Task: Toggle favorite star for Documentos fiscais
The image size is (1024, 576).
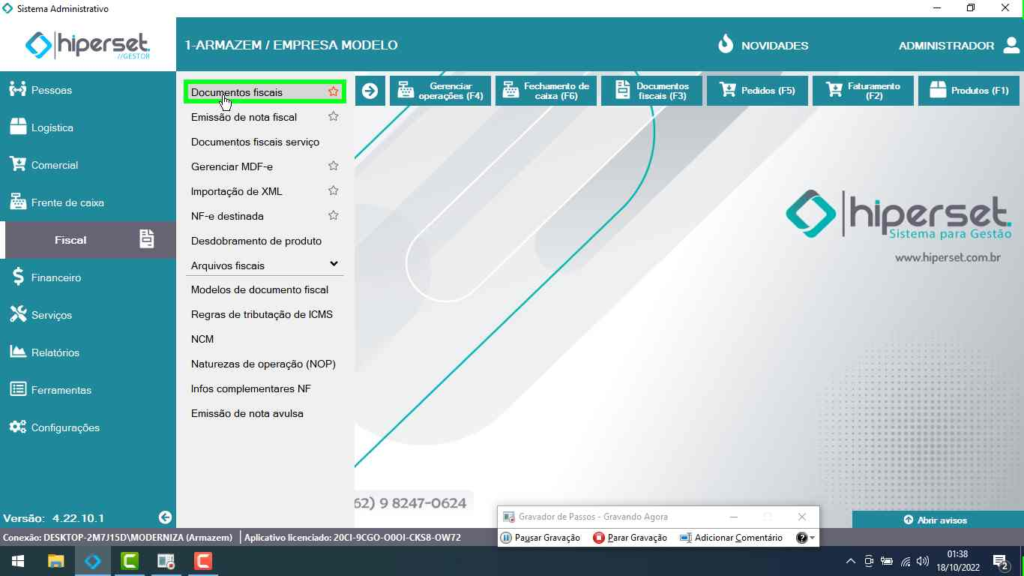Action: (x=333, y=92)
